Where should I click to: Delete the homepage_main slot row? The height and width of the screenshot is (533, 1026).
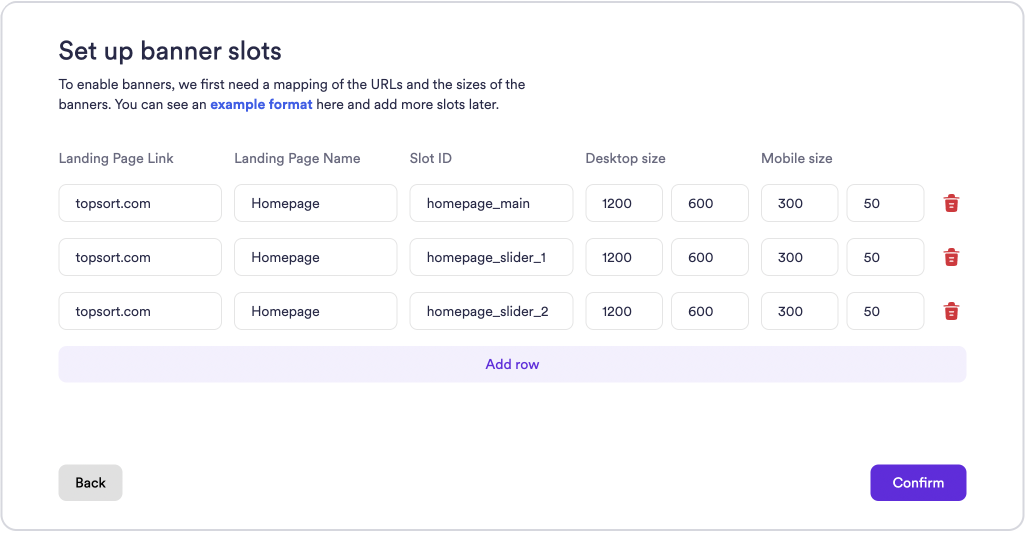coord(951,203)
